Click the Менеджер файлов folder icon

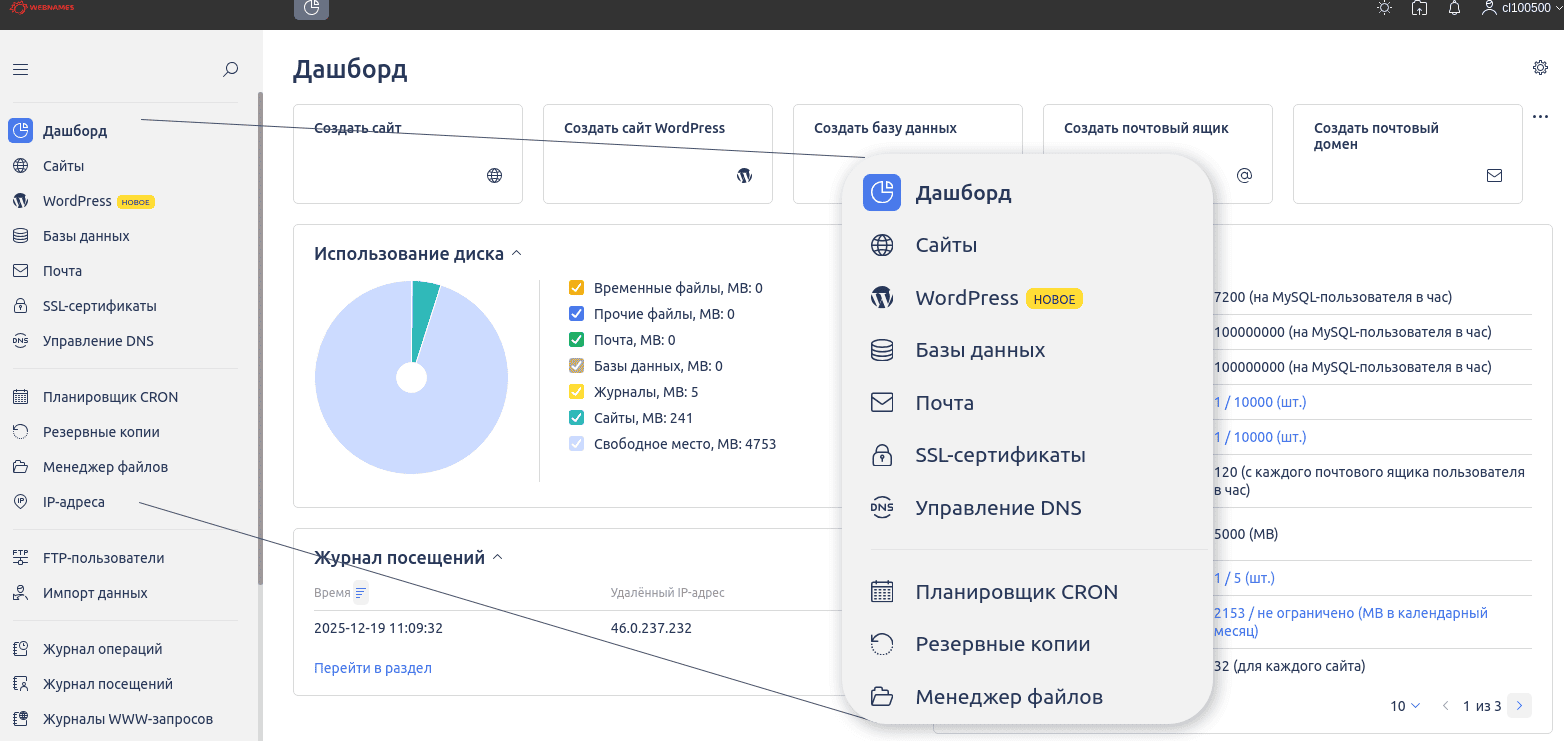point(22,466)
